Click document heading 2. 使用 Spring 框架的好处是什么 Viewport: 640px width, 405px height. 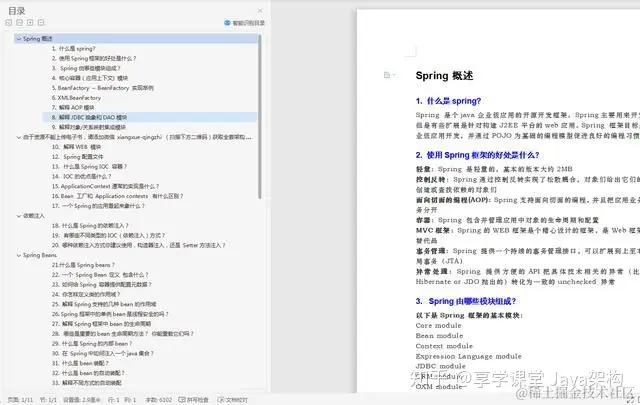478,155
